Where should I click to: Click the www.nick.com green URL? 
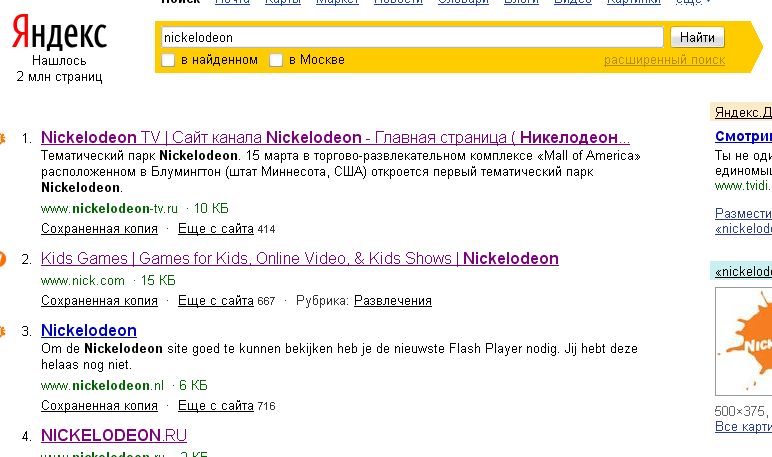83,281
